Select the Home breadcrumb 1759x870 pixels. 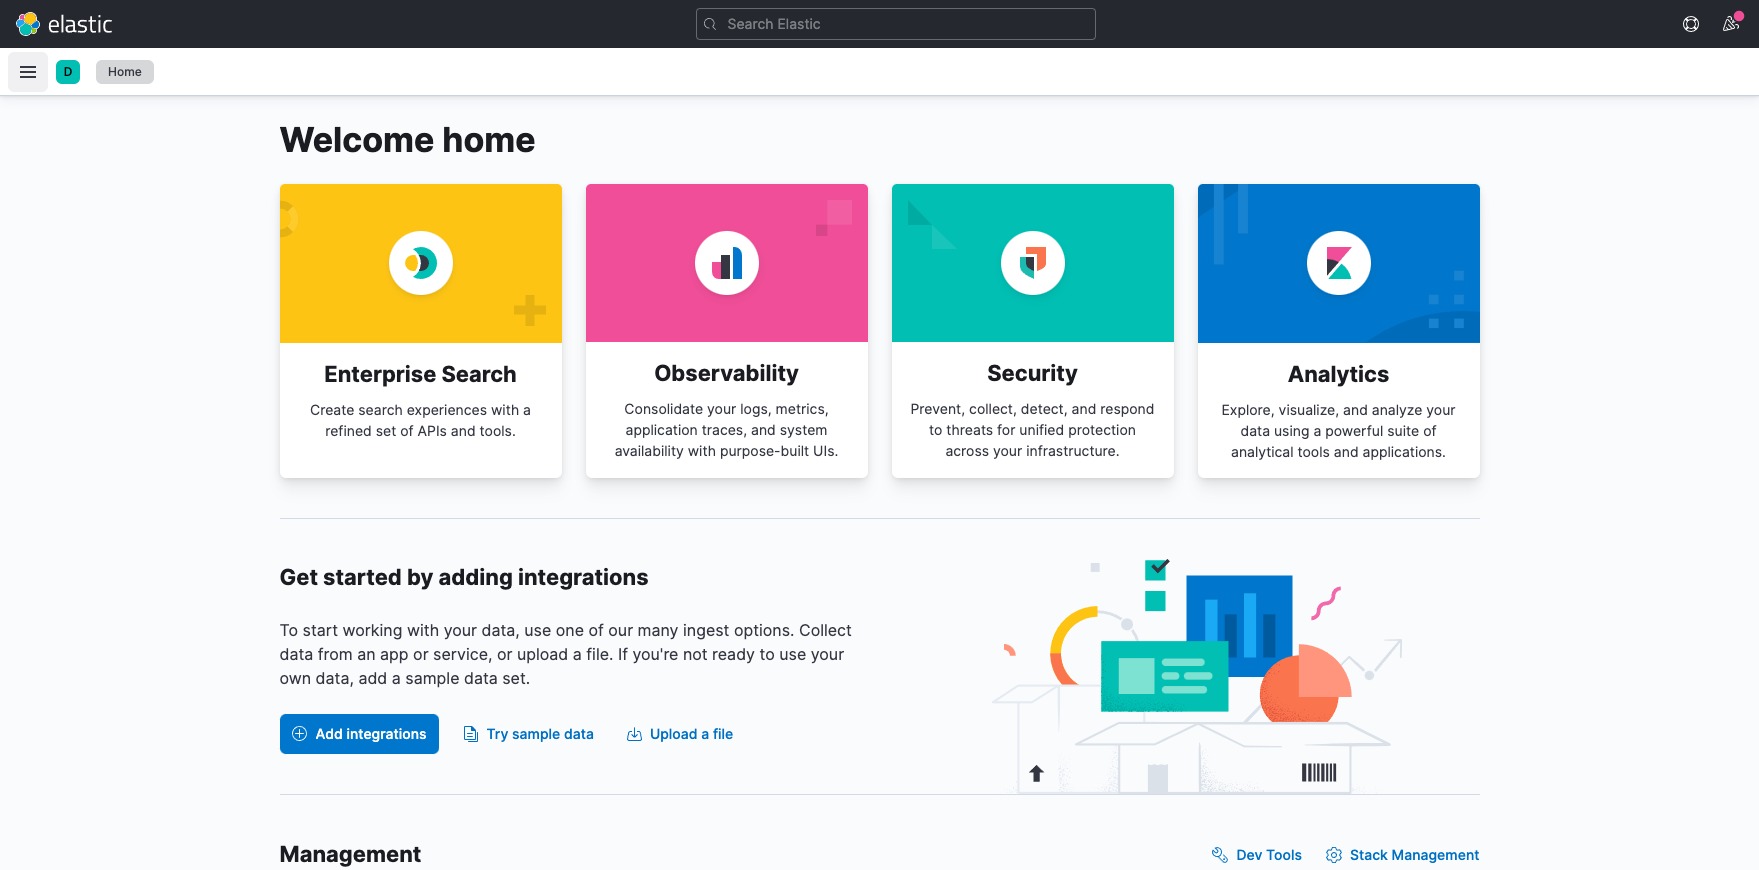click(x=125, y=72)
